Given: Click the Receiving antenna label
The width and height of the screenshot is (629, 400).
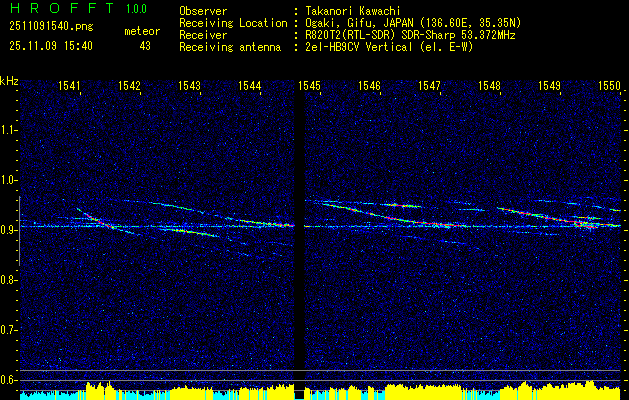Looking at the screenshot, I should point(230,47).
